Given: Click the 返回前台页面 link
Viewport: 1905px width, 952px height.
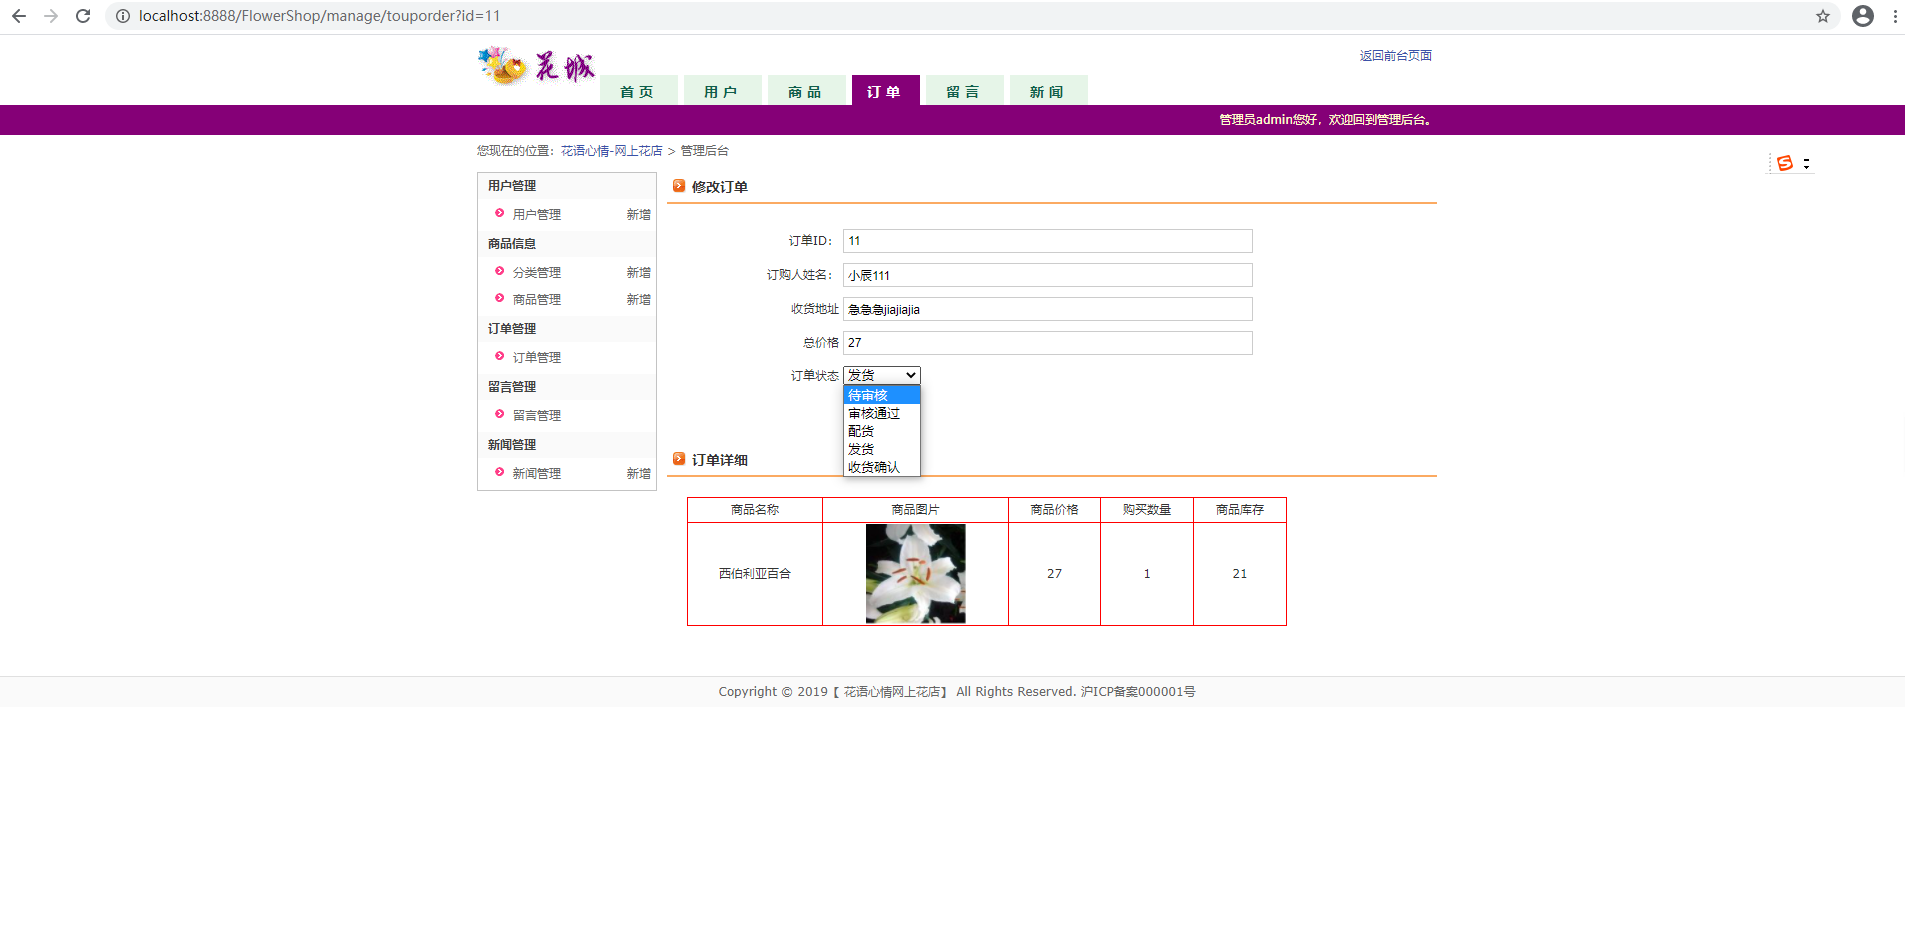Looking at the screenshot, I should 1395,55.
